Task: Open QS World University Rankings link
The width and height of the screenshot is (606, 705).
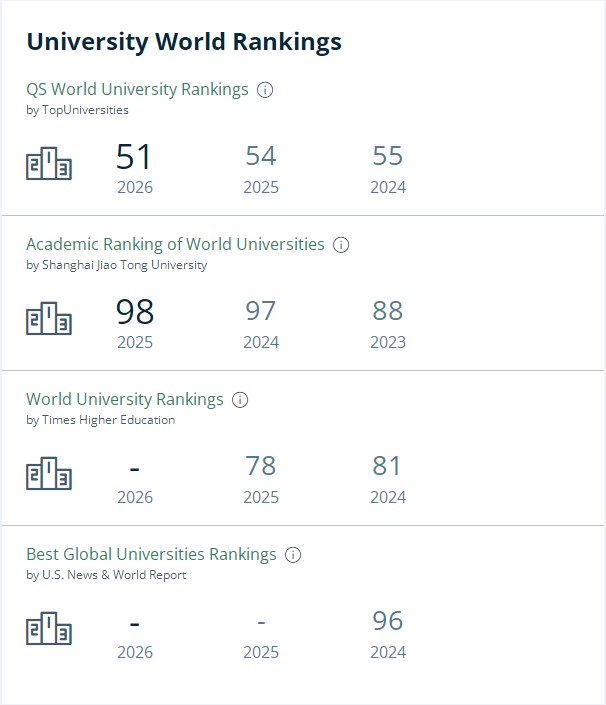Action: click(x=137, y=89)
